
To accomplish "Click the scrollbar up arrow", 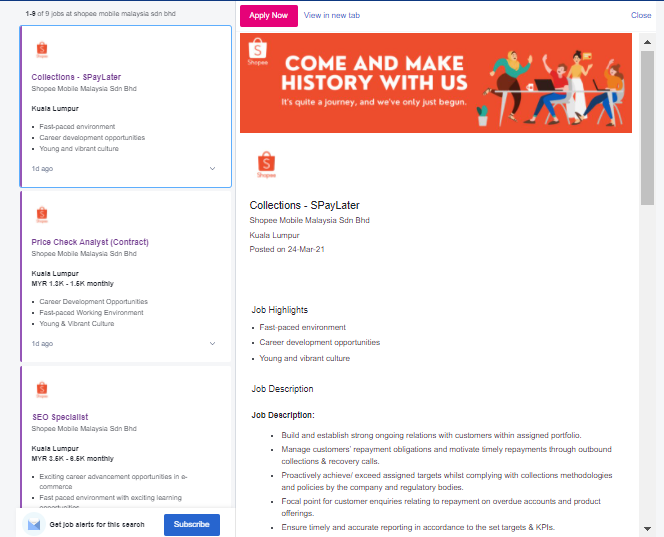I will [647, 42].
